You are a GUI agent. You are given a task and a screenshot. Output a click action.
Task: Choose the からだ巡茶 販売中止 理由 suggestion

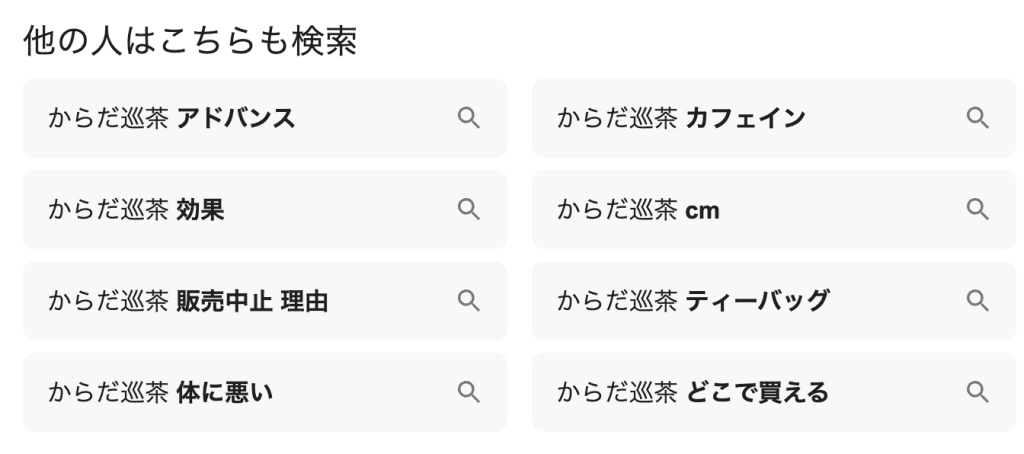point(188,300)
